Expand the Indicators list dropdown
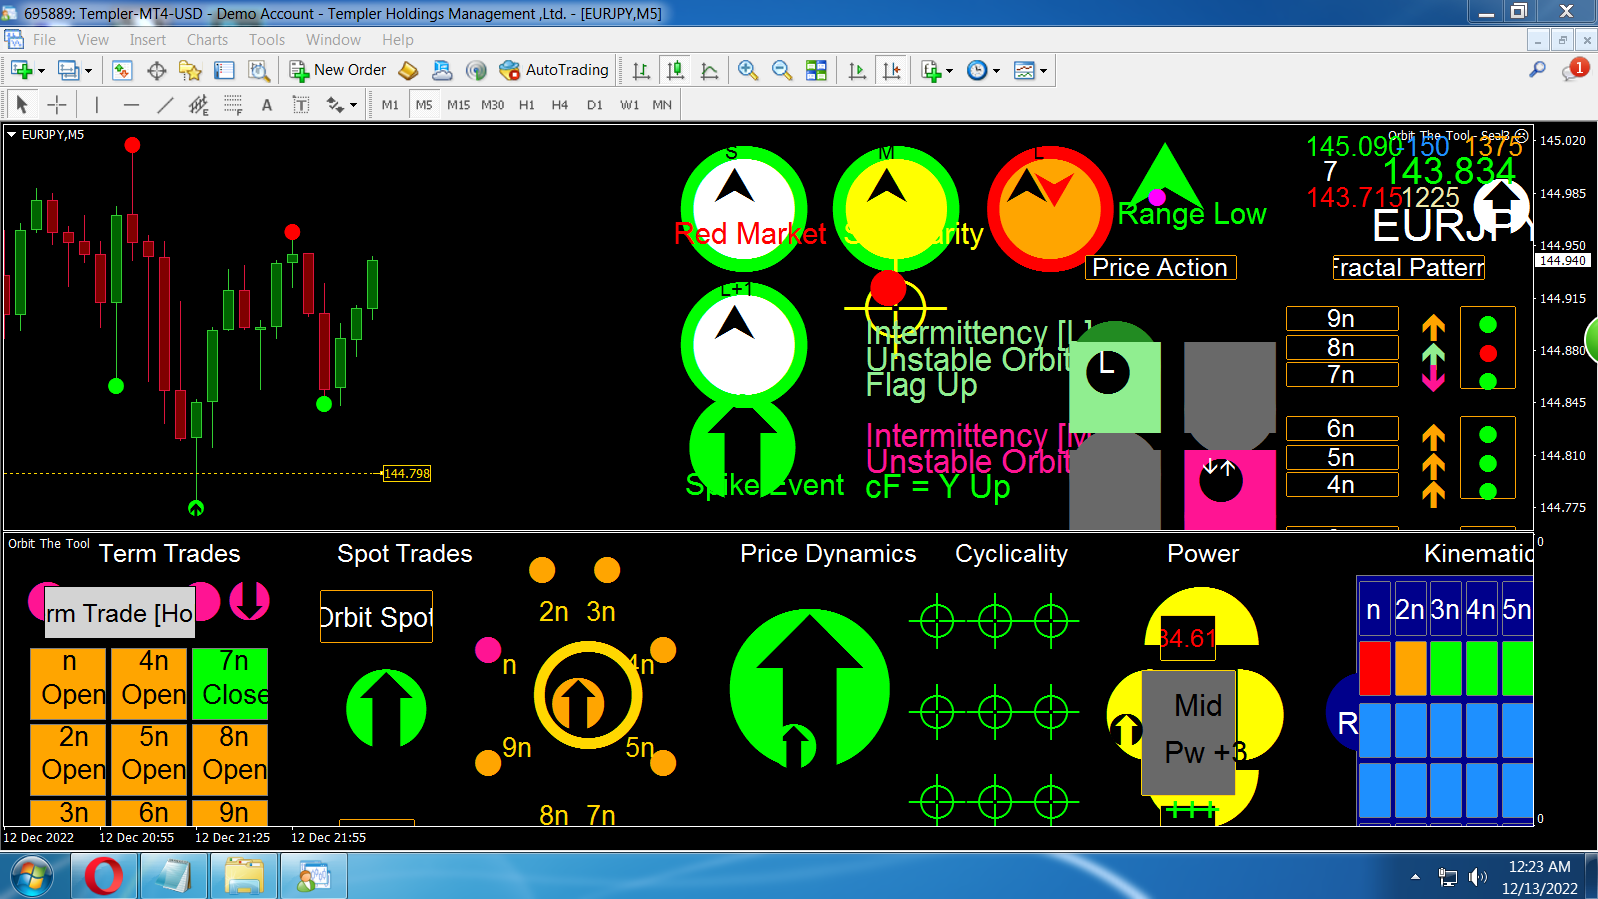This screenshot has height=899, width=1598. coord(949,70)
